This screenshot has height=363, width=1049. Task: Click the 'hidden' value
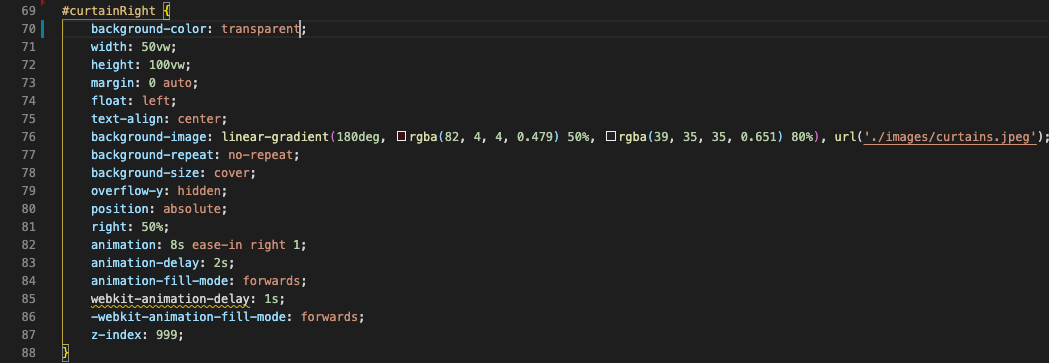pos(199,191)
